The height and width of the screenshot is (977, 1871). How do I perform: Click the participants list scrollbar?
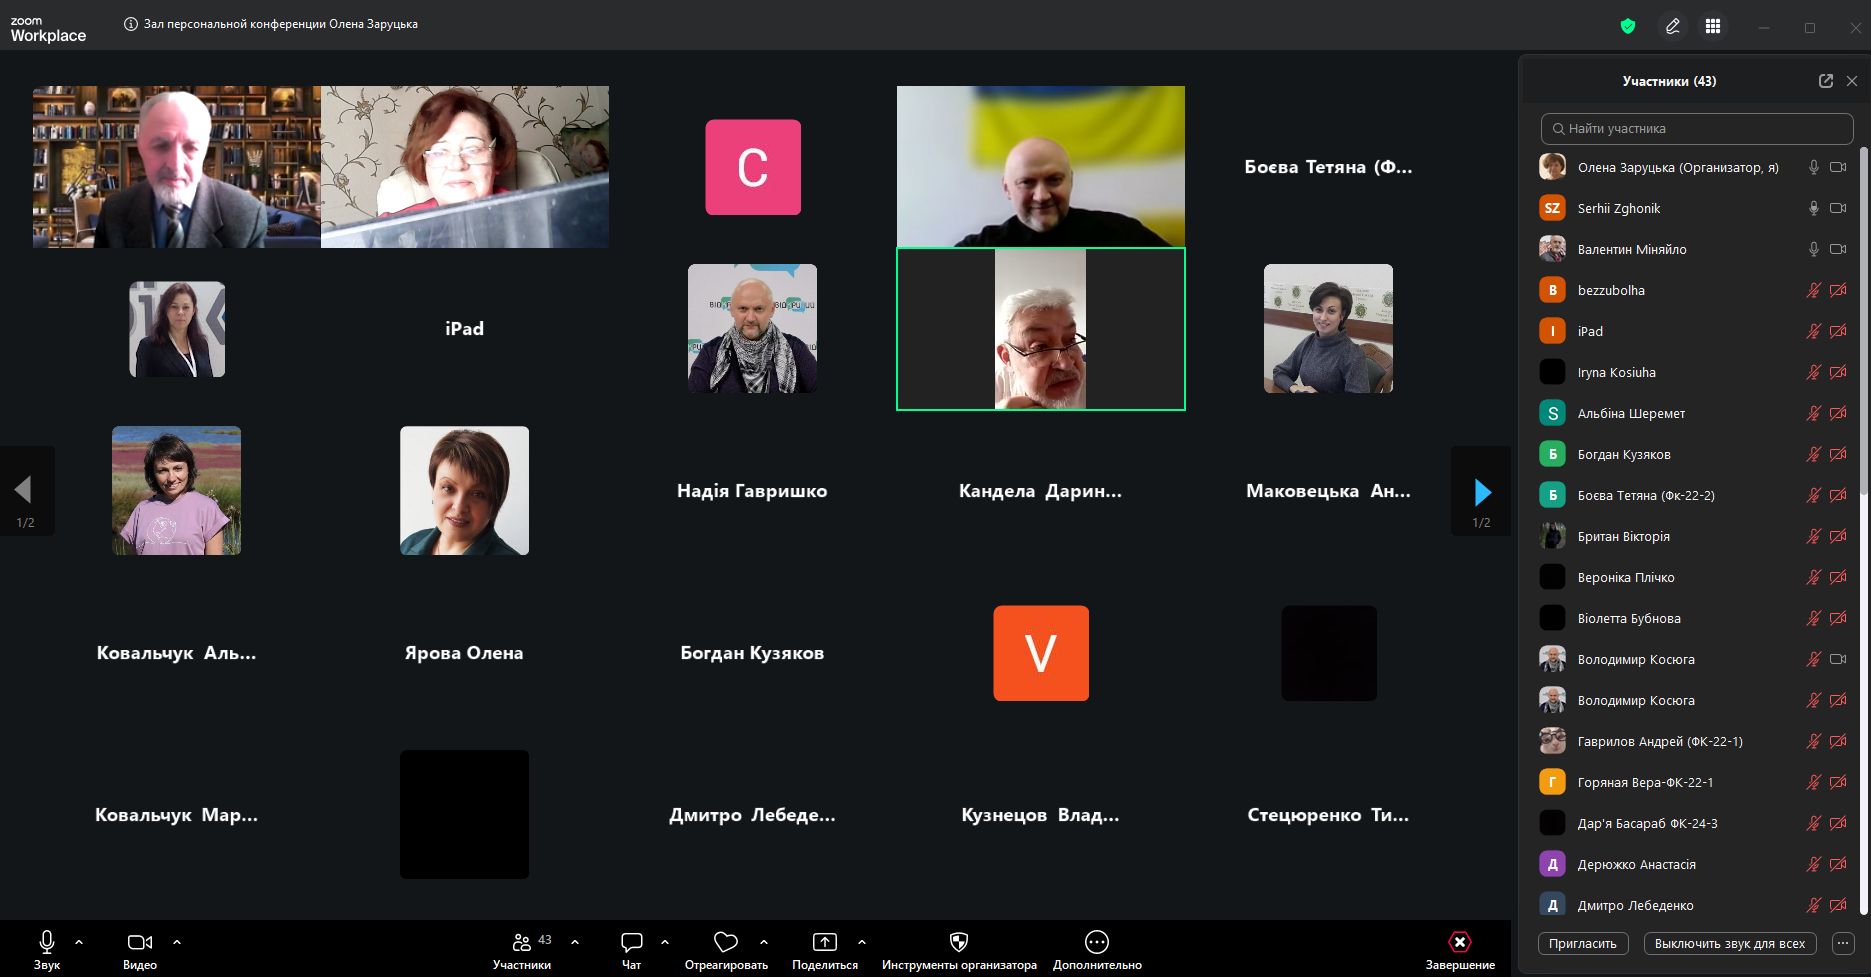pyautogui.click(x=1863, y=320)
